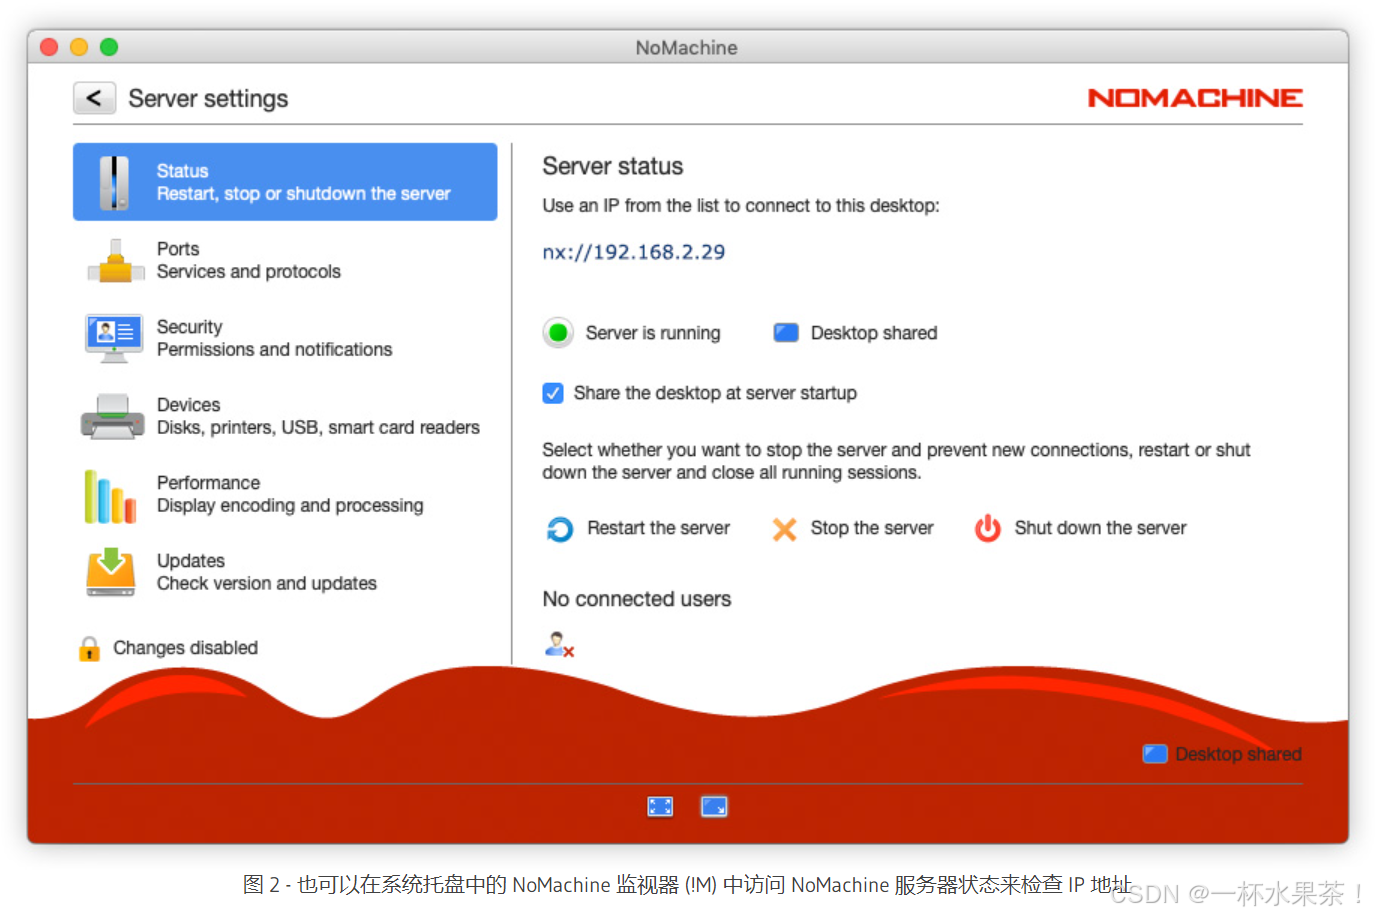Screen dimensions: 1375x917
Task: Click the Server is running text
Action: [653, 333]
